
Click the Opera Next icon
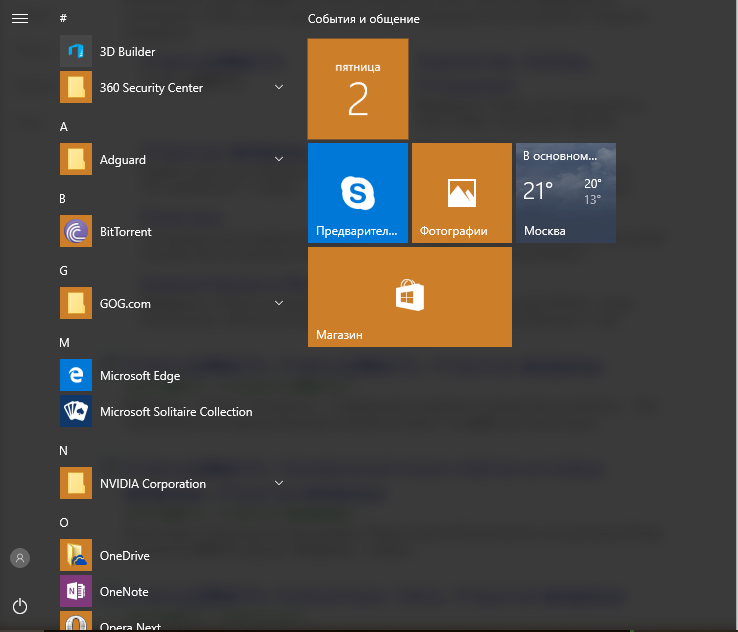click(76, 621)
